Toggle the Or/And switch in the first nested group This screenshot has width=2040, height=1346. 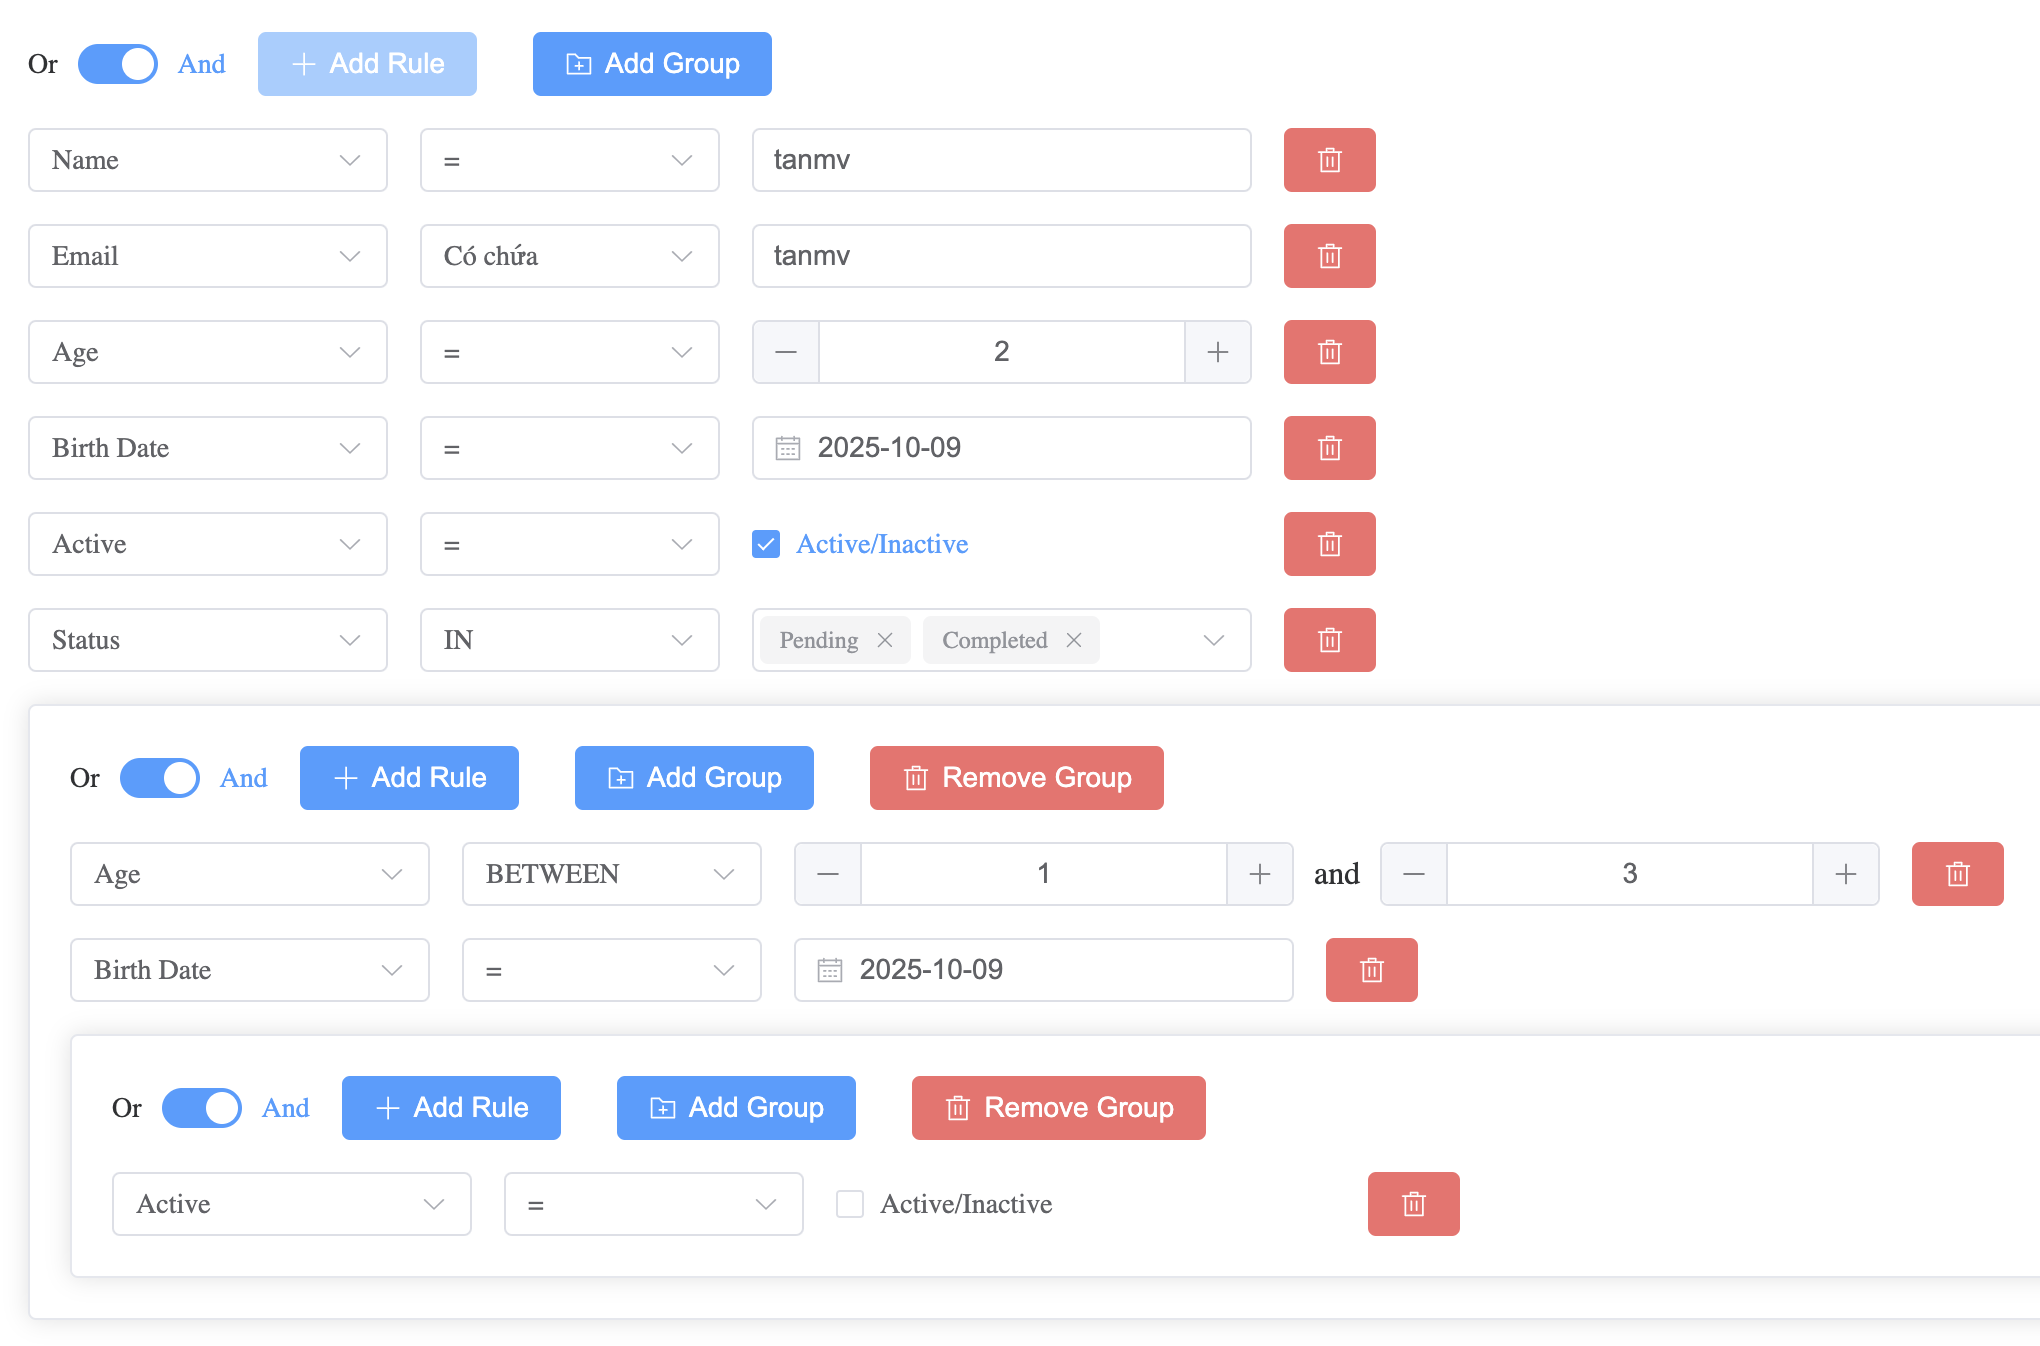point(160,778)
